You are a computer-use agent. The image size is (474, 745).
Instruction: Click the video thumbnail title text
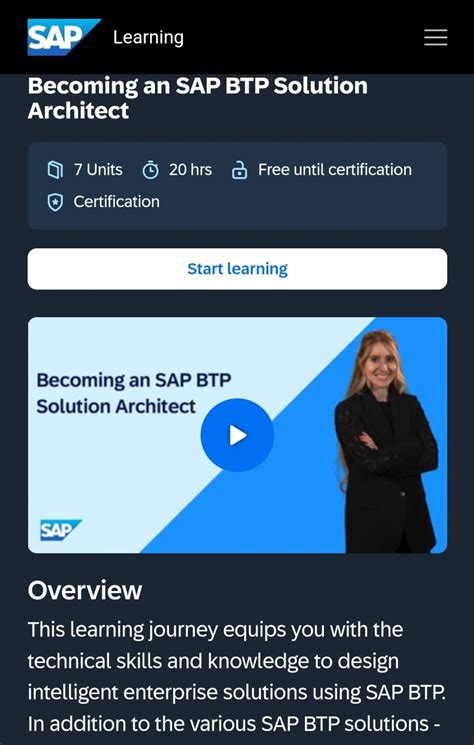pos(133,393)
